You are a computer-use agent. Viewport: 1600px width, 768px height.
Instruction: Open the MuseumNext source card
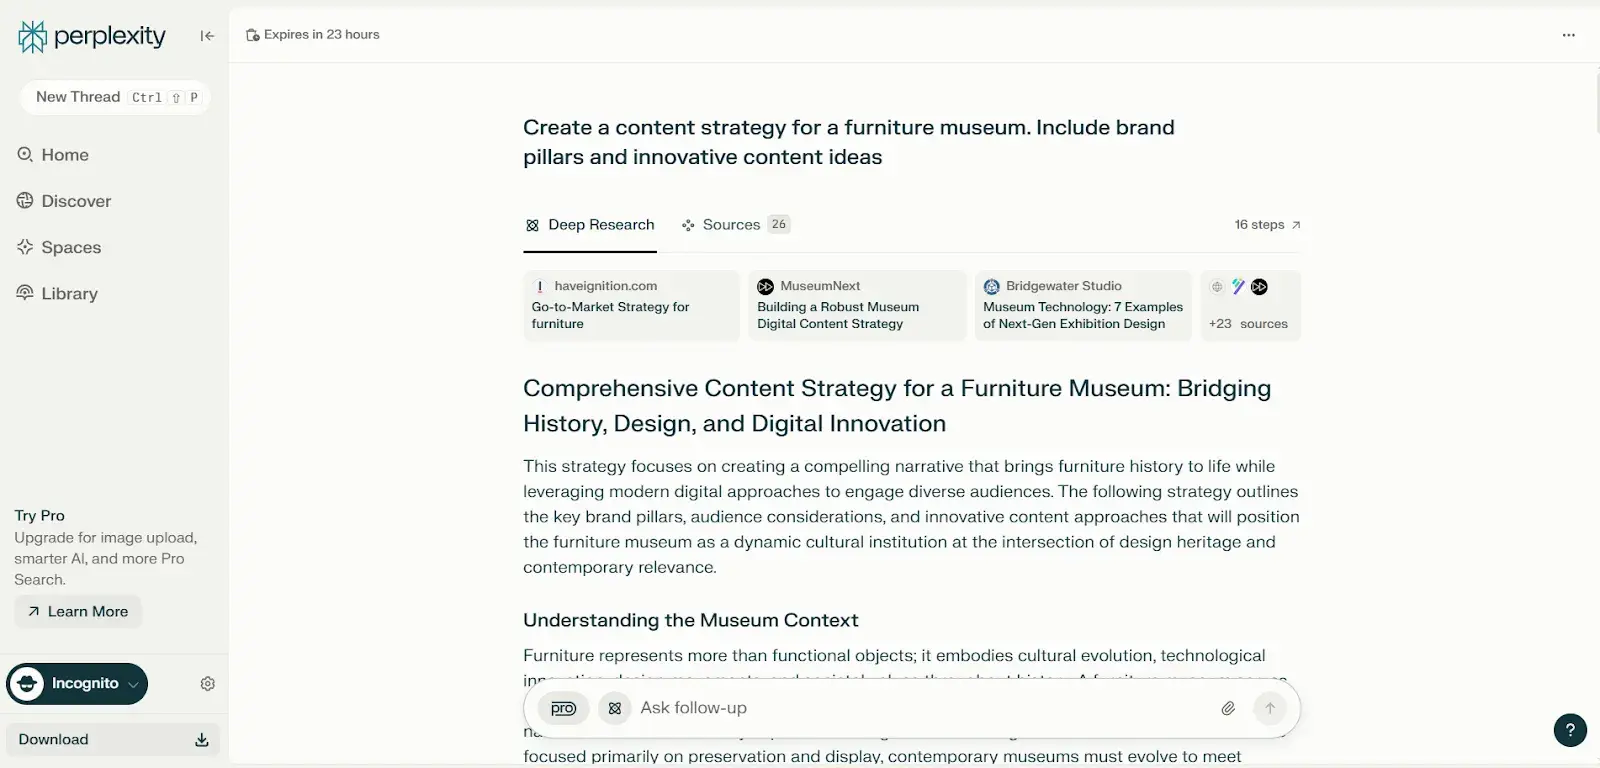pyautogui.click(x=857, y=306)
